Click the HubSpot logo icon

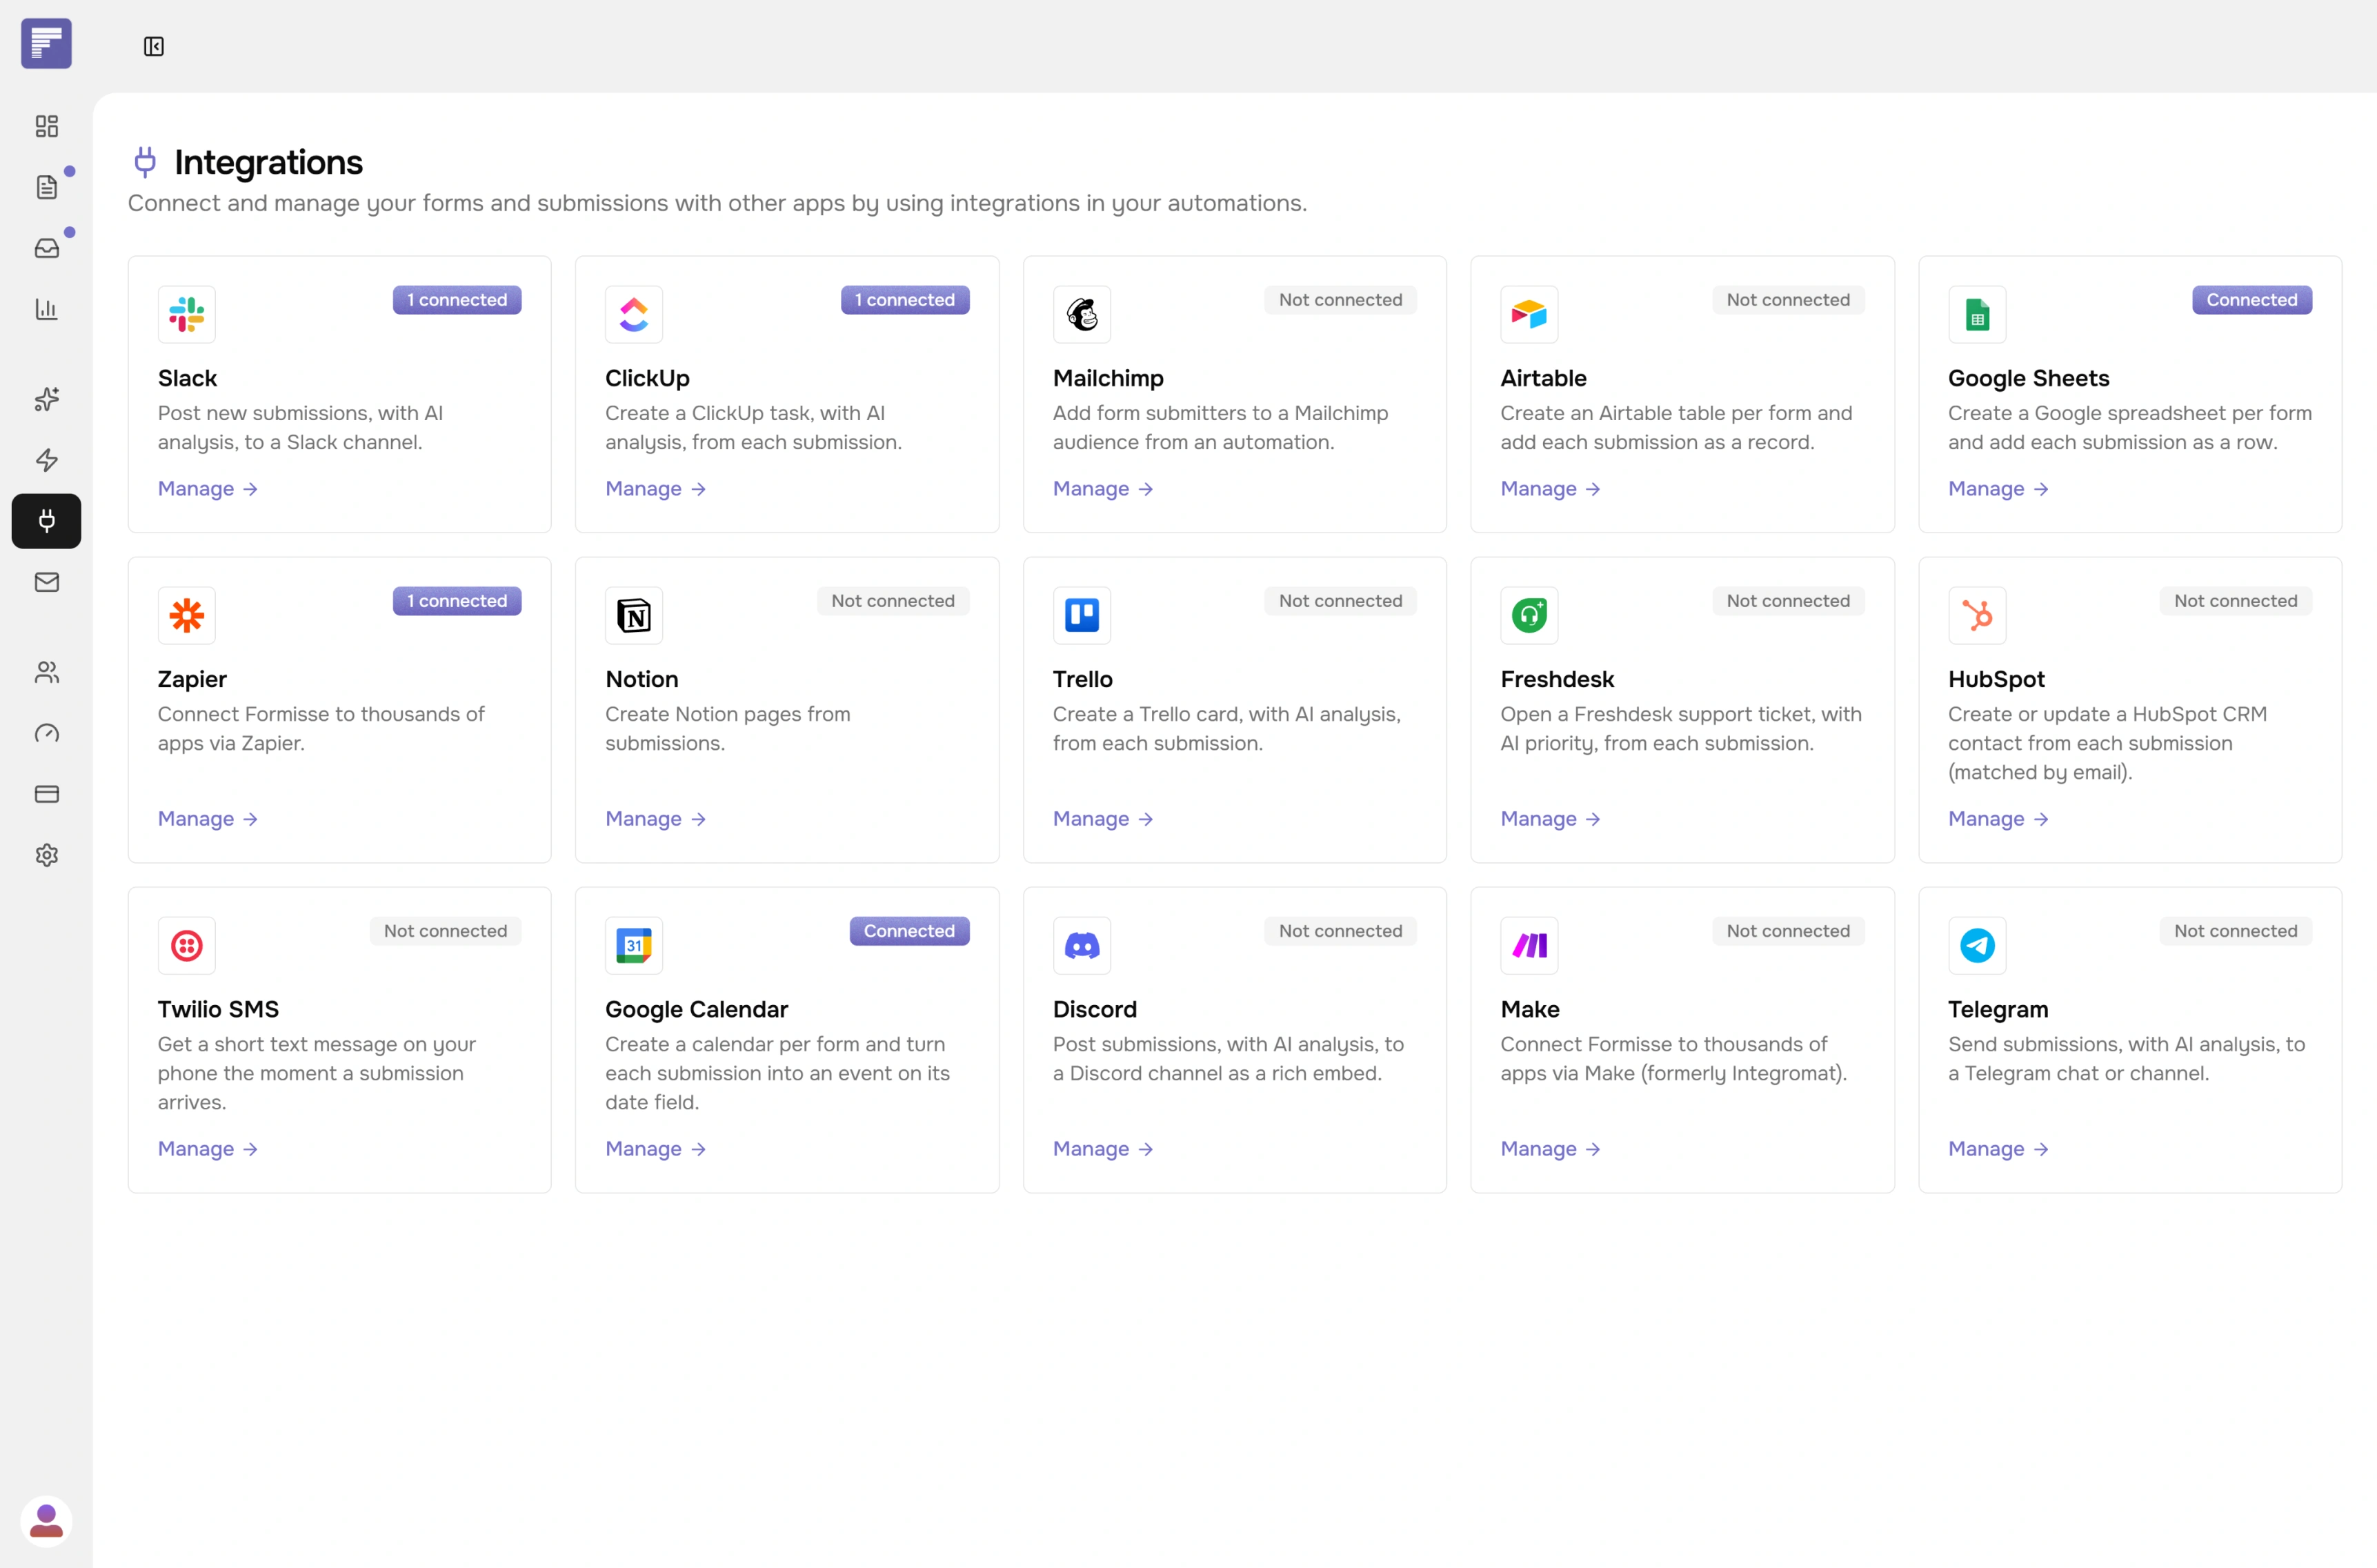1977,616
